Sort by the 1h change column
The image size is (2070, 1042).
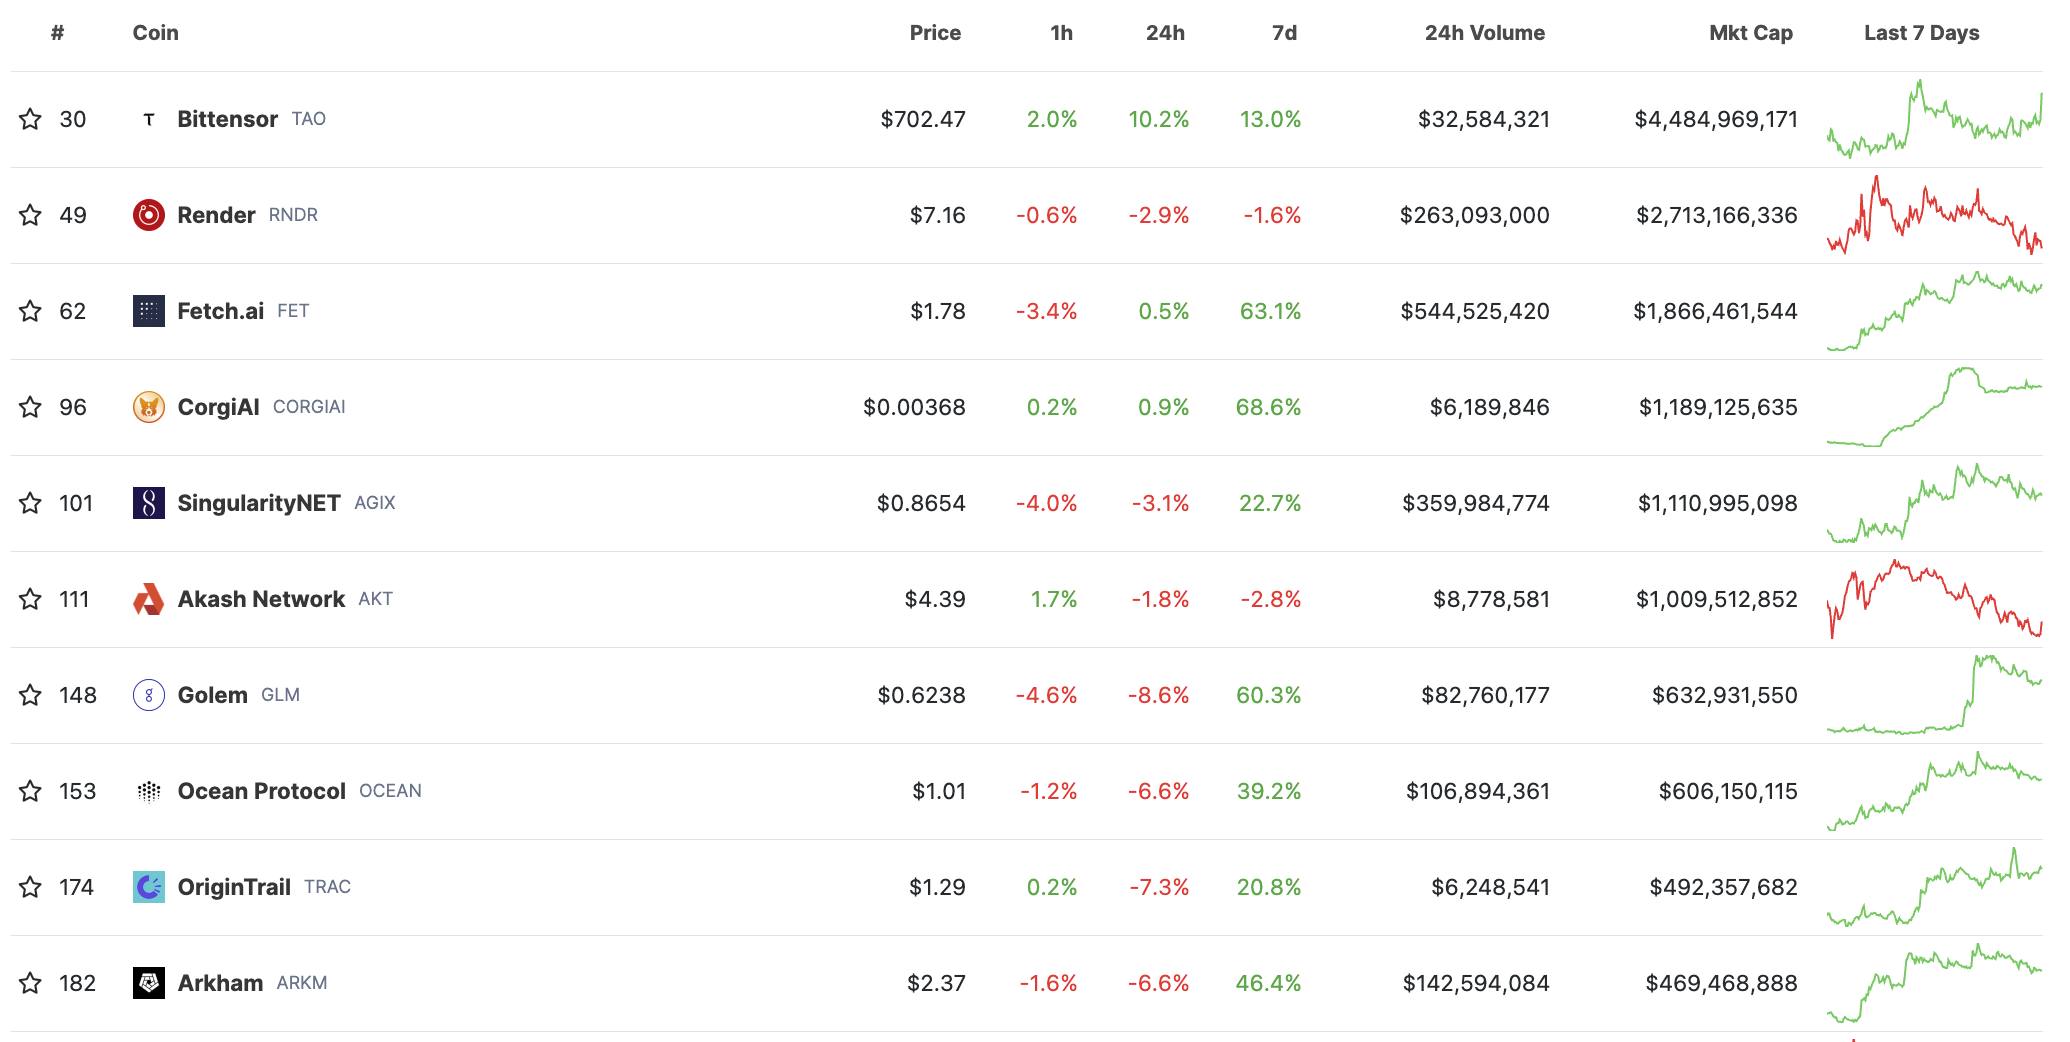click(1062, 33)
